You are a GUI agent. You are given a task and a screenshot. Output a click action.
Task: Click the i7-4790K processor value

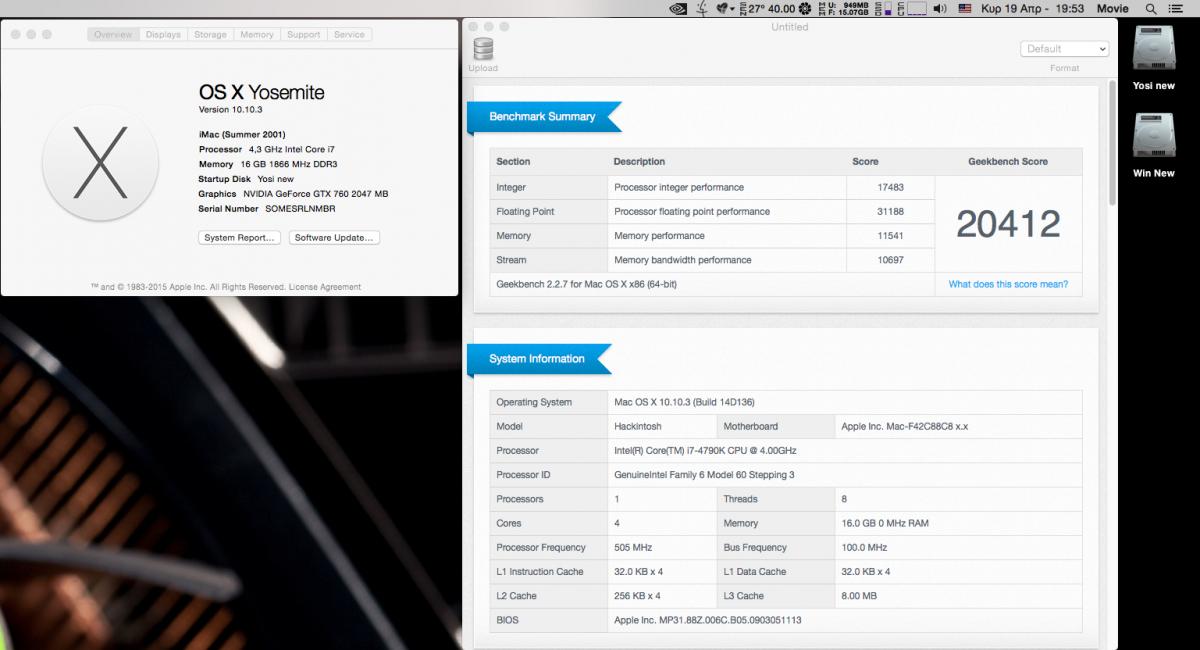point(705,451)
